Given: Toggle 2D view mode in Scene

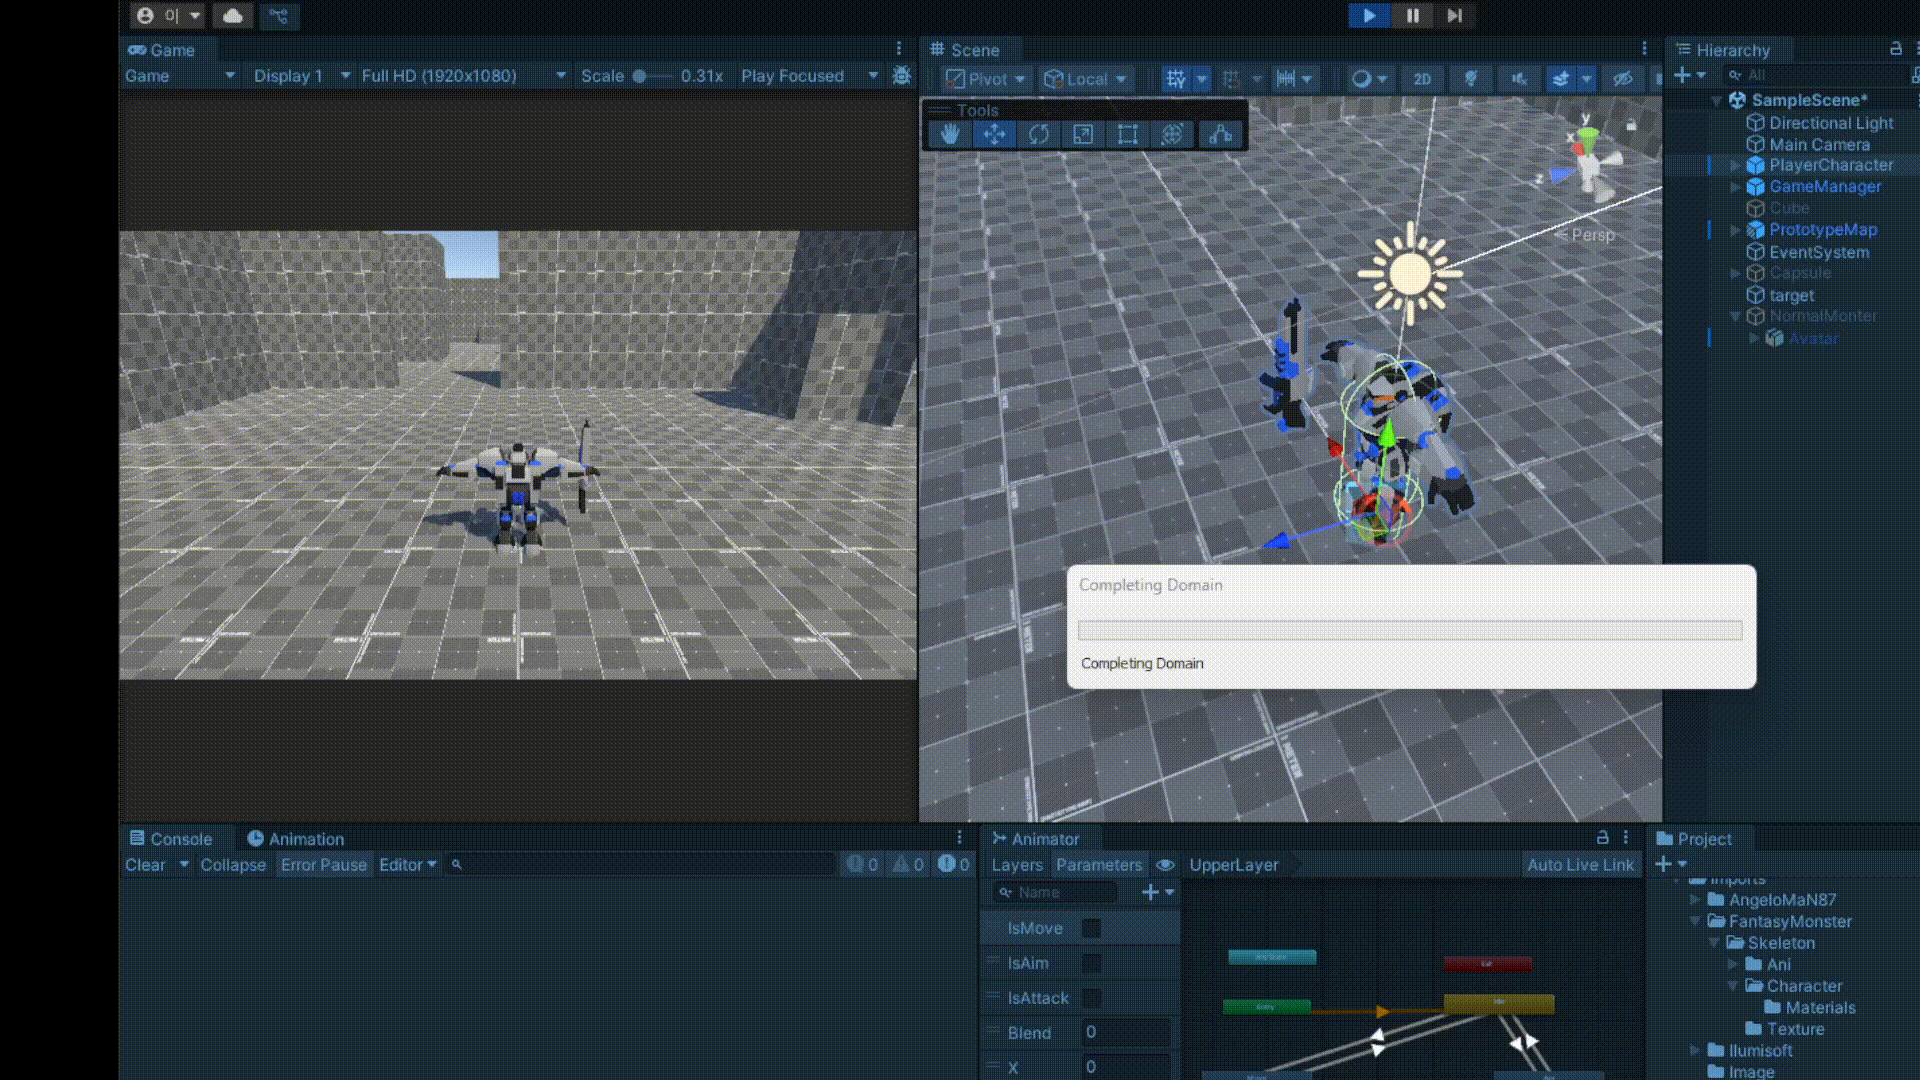Looking at the screenshot, I should click(1421, 79).
